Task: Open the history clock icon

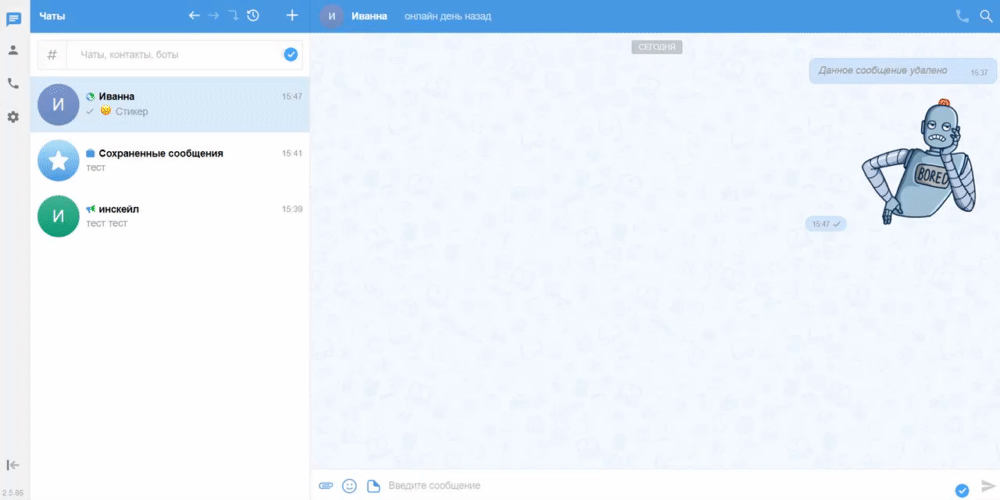Action: 253,15
